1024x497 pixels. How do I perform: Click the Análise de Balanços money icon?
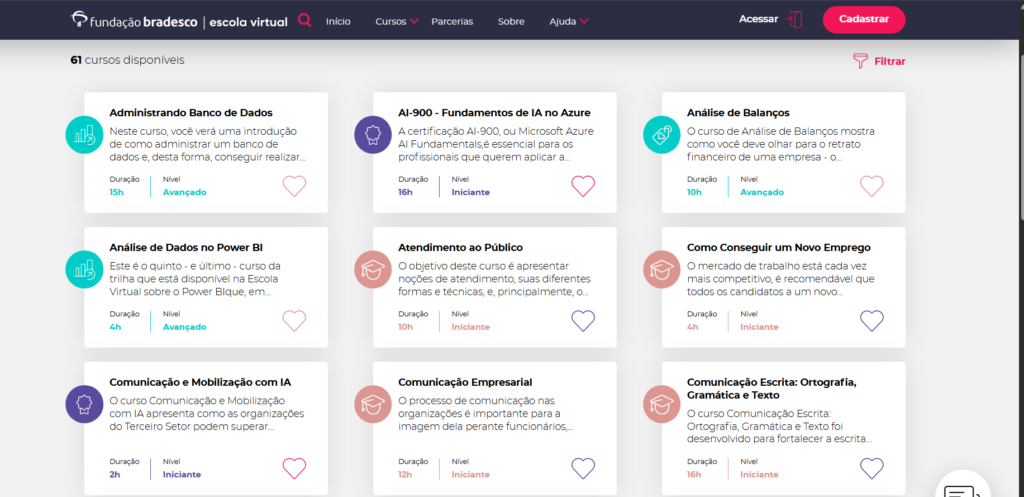662,135
